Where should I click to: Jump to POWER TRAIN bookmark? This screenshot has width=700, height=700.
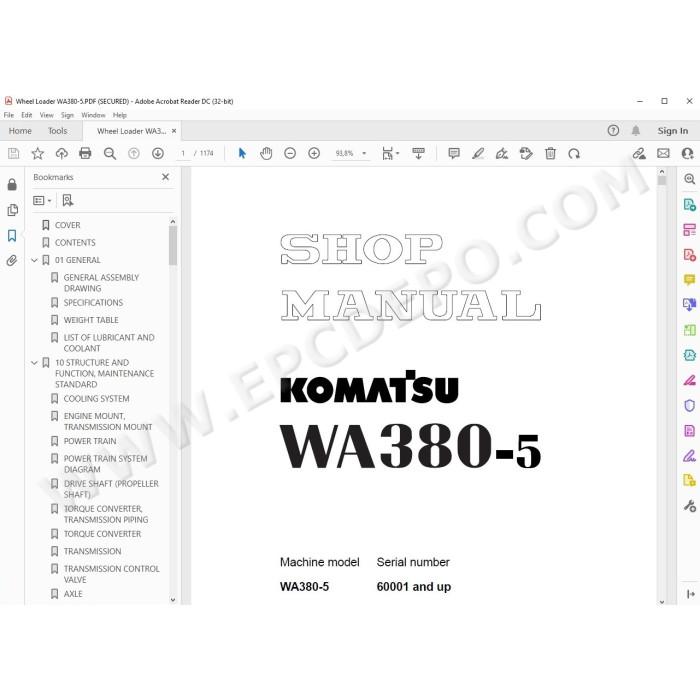(90, 441)
